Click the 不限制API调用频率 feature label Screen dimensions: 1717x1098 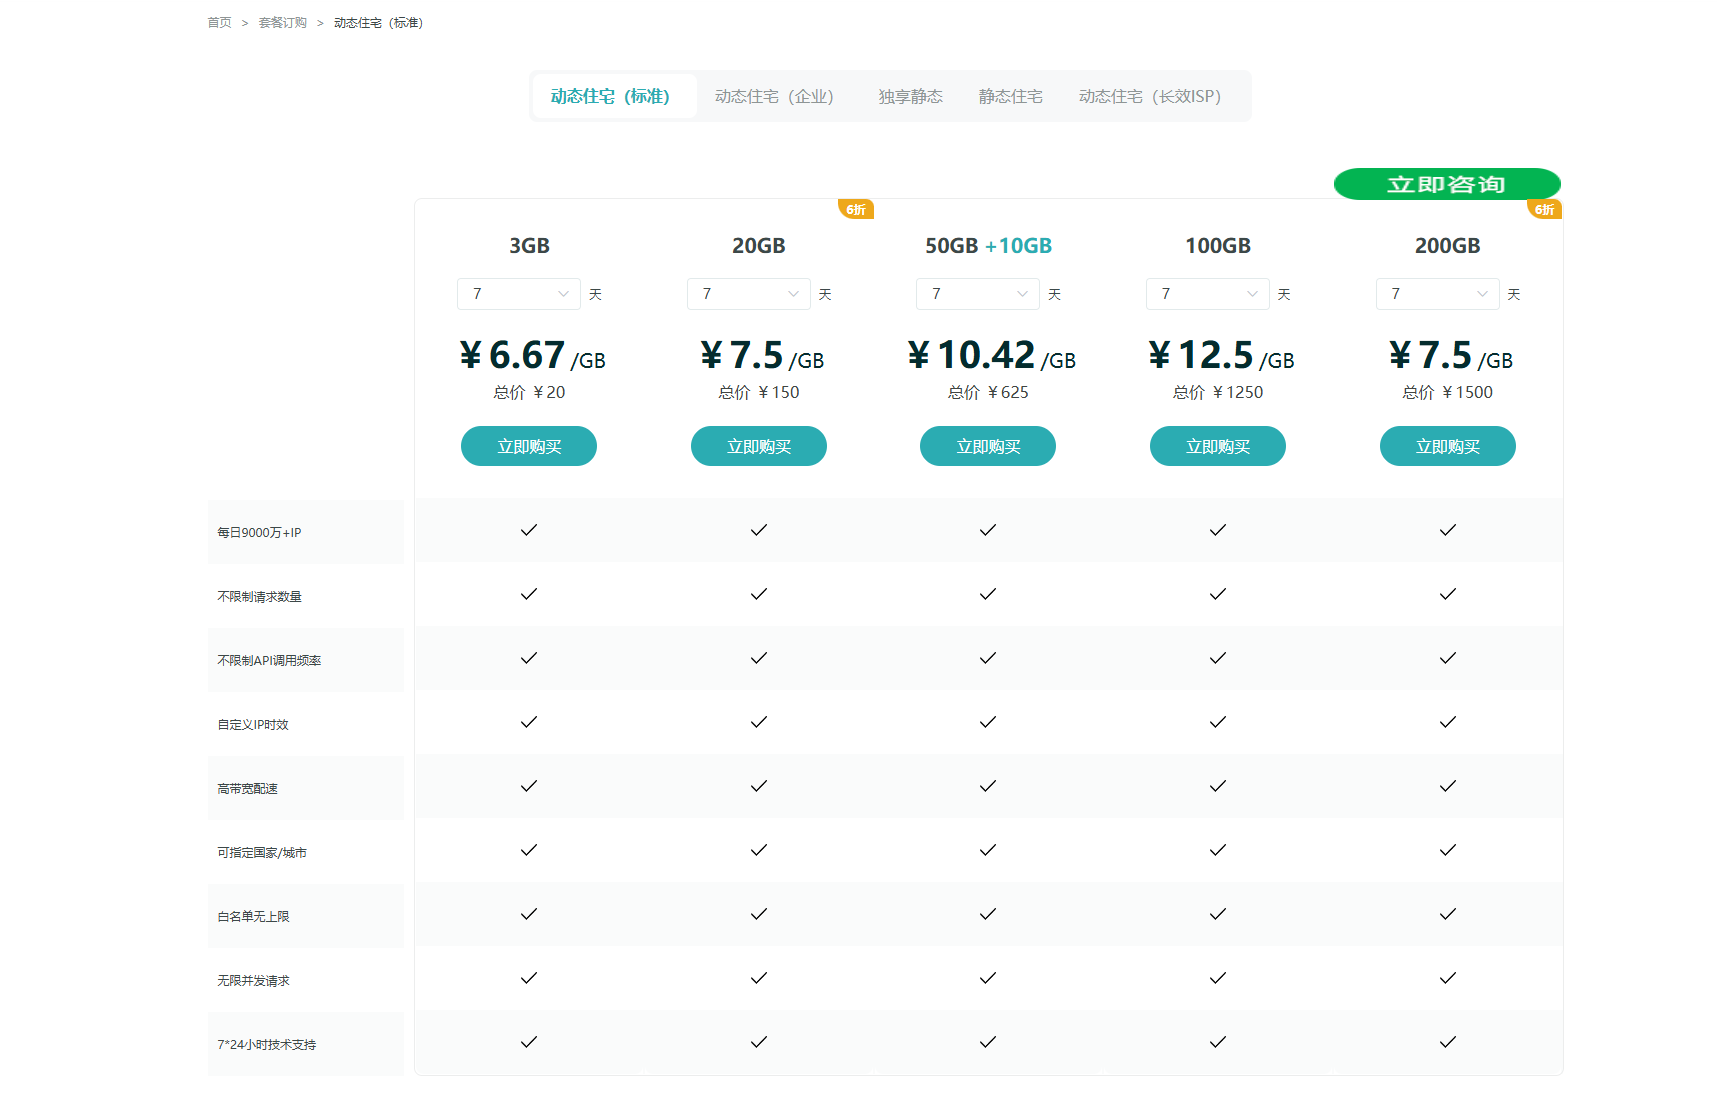point(269,661)
